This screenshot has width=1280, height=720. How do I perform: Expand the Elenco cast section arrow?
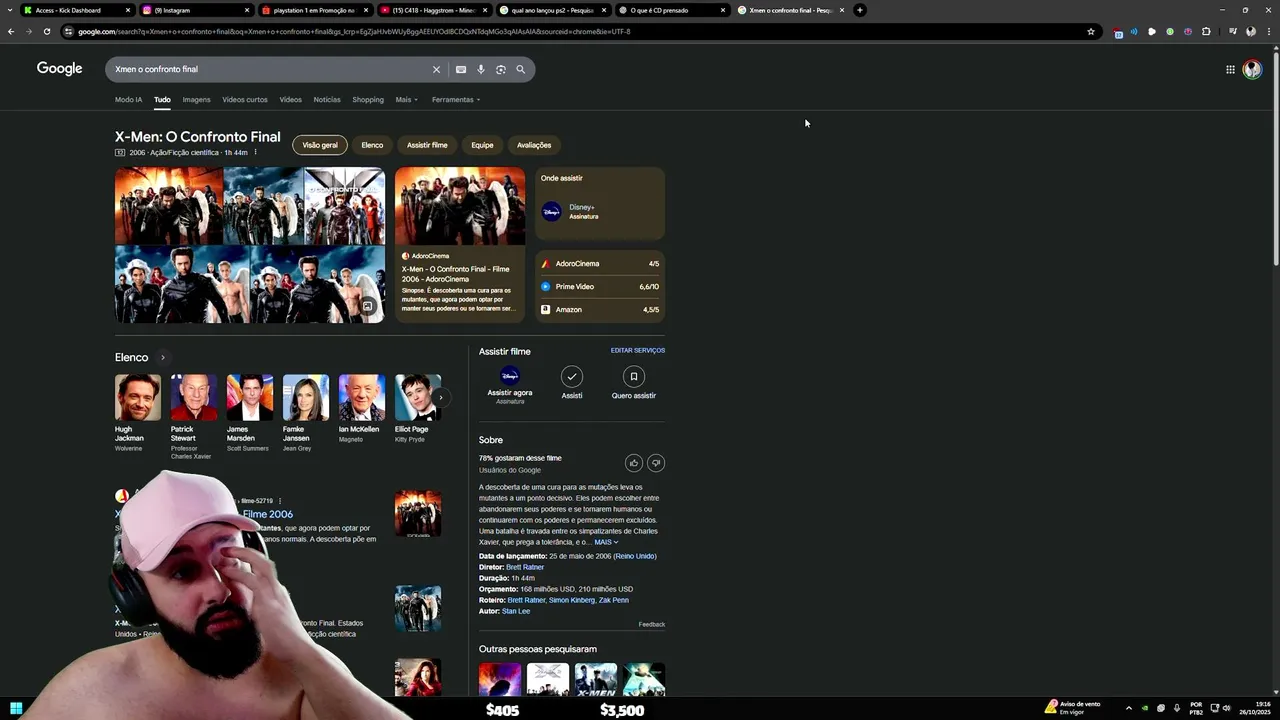[163, 357]
